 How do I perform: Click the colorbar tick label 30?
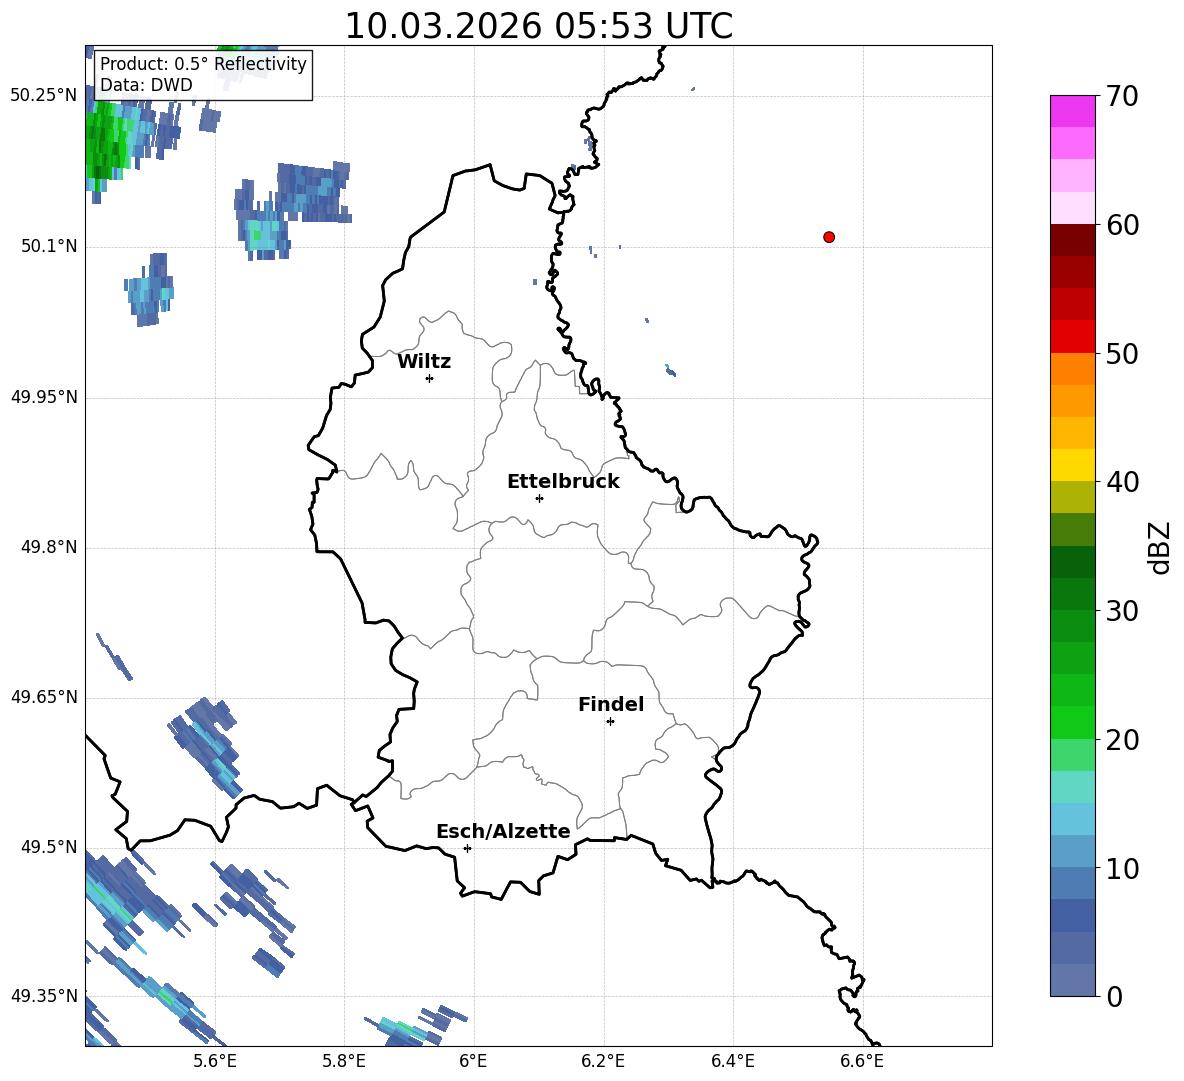click(x=1122, y=611)
